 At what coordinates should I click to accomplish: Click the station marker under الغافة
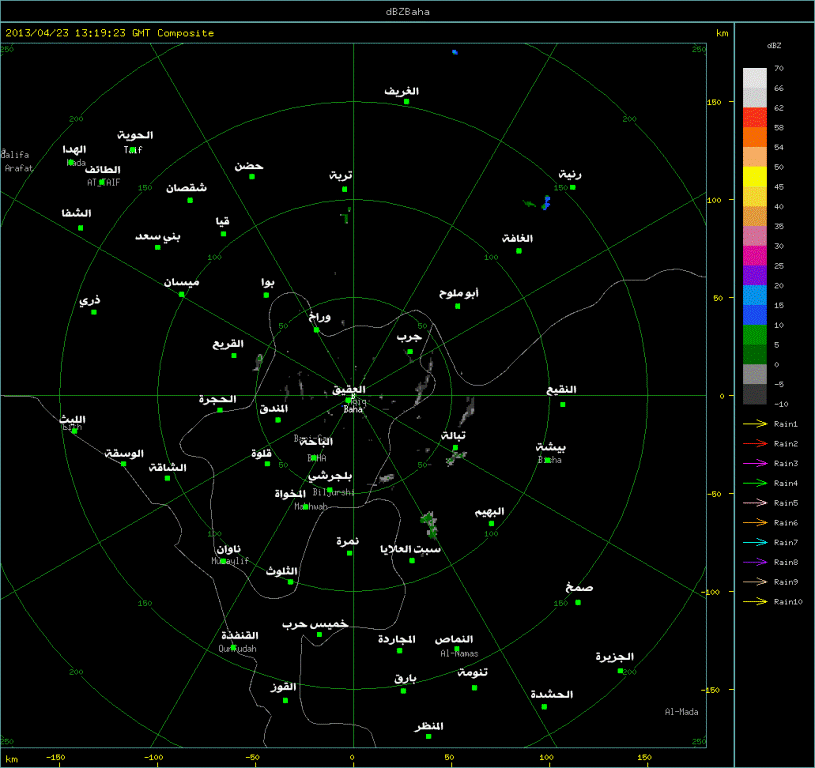(519, 251)
